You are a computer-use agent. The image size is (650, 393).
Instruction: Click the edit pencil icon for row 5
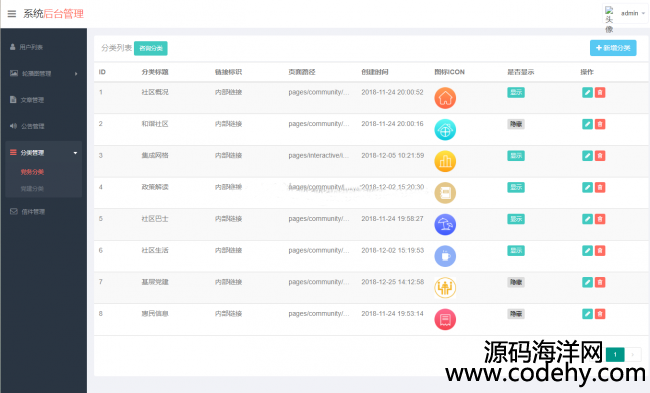[x=587, y=219]
